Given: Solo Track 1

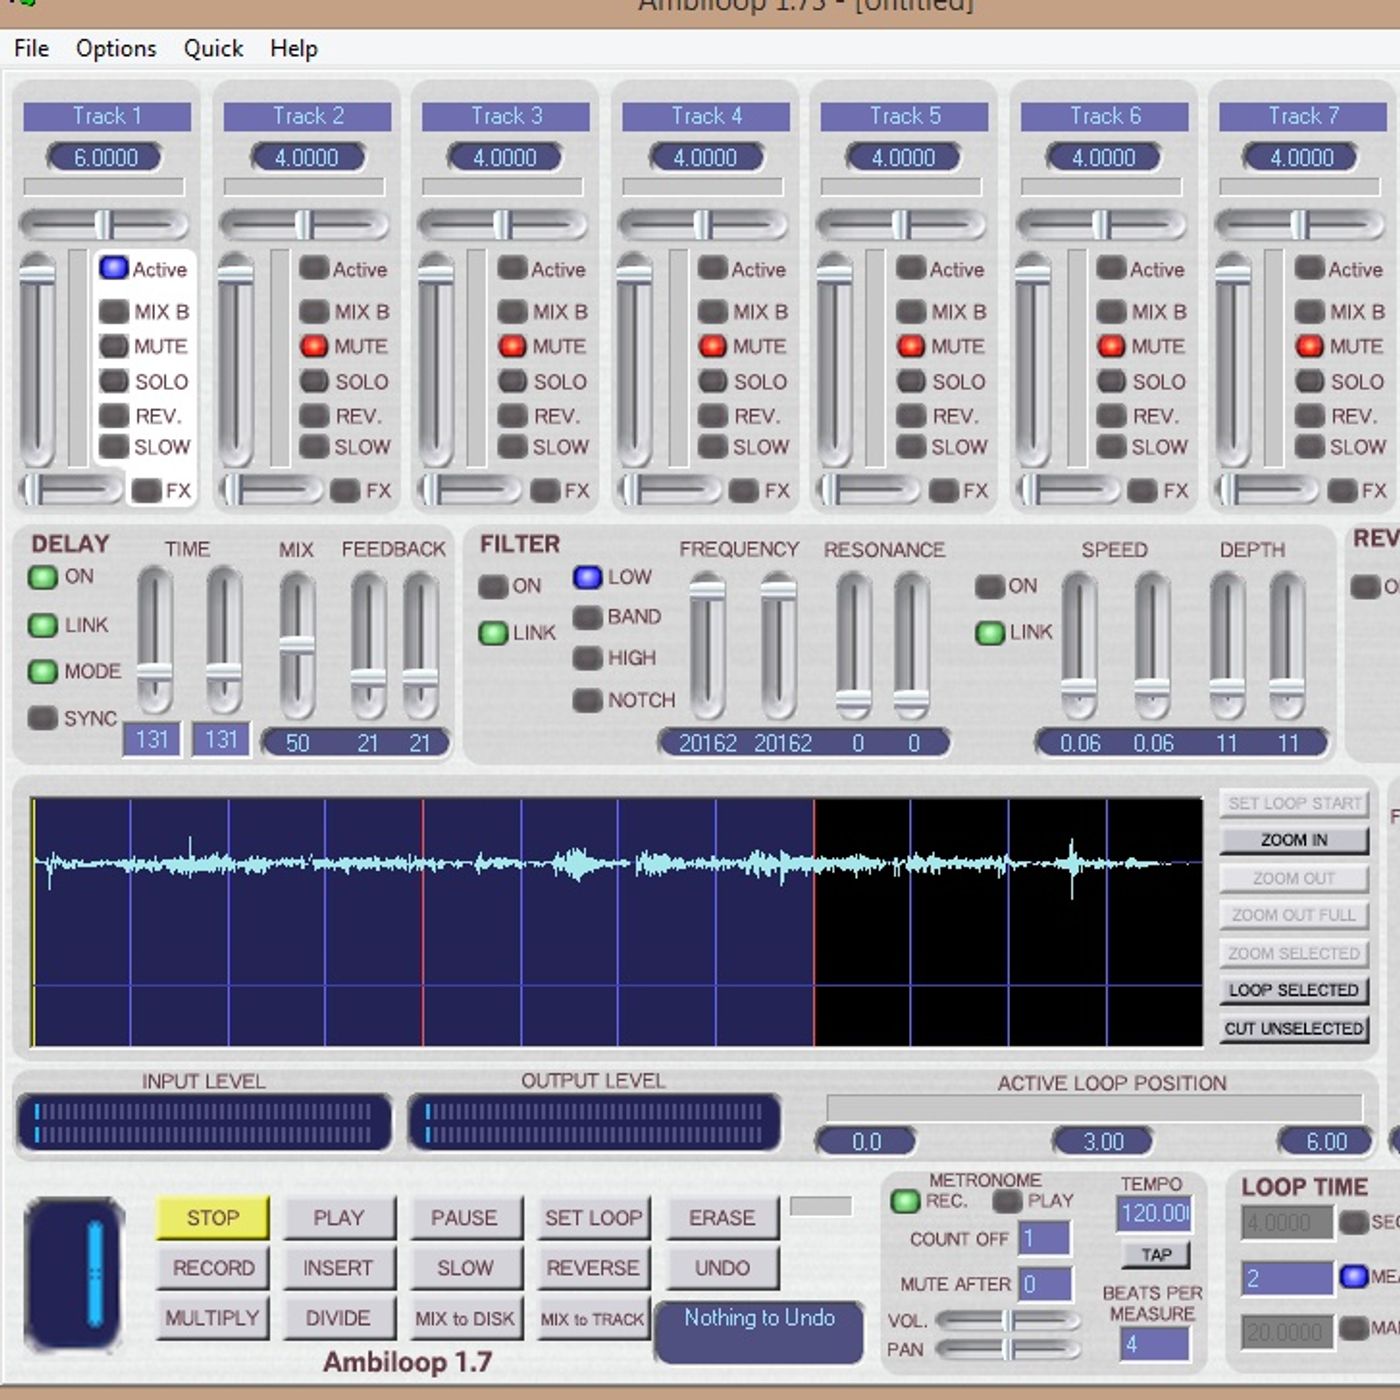Looking at the screenshot, I should pos(113,381).
